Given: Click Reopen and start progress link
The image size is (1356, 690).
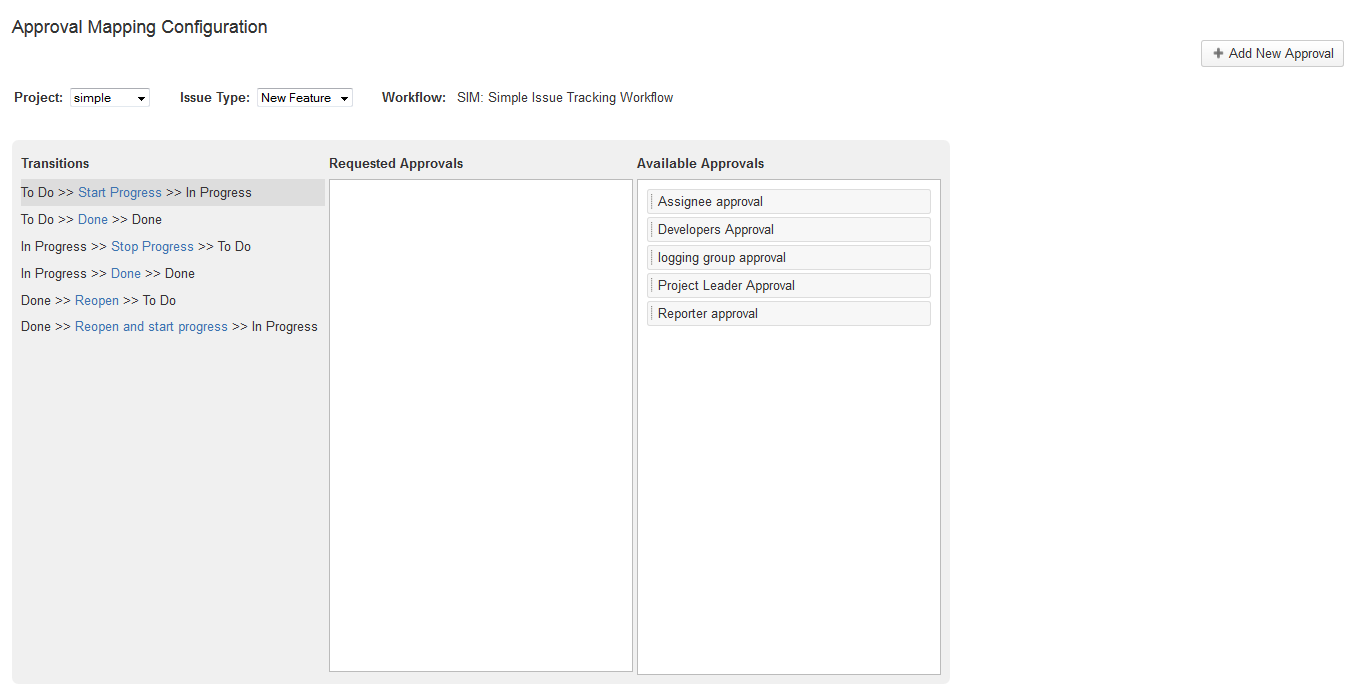Looking at the screenshot, I should coord(151,327).
